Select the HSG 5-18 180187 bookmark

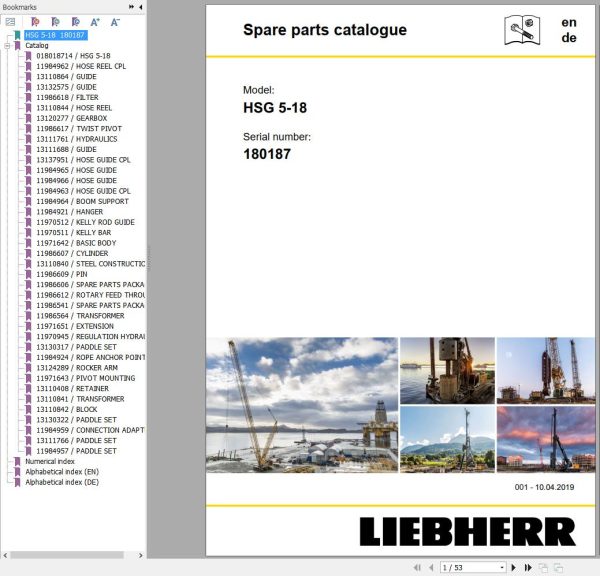pos(55,35)
